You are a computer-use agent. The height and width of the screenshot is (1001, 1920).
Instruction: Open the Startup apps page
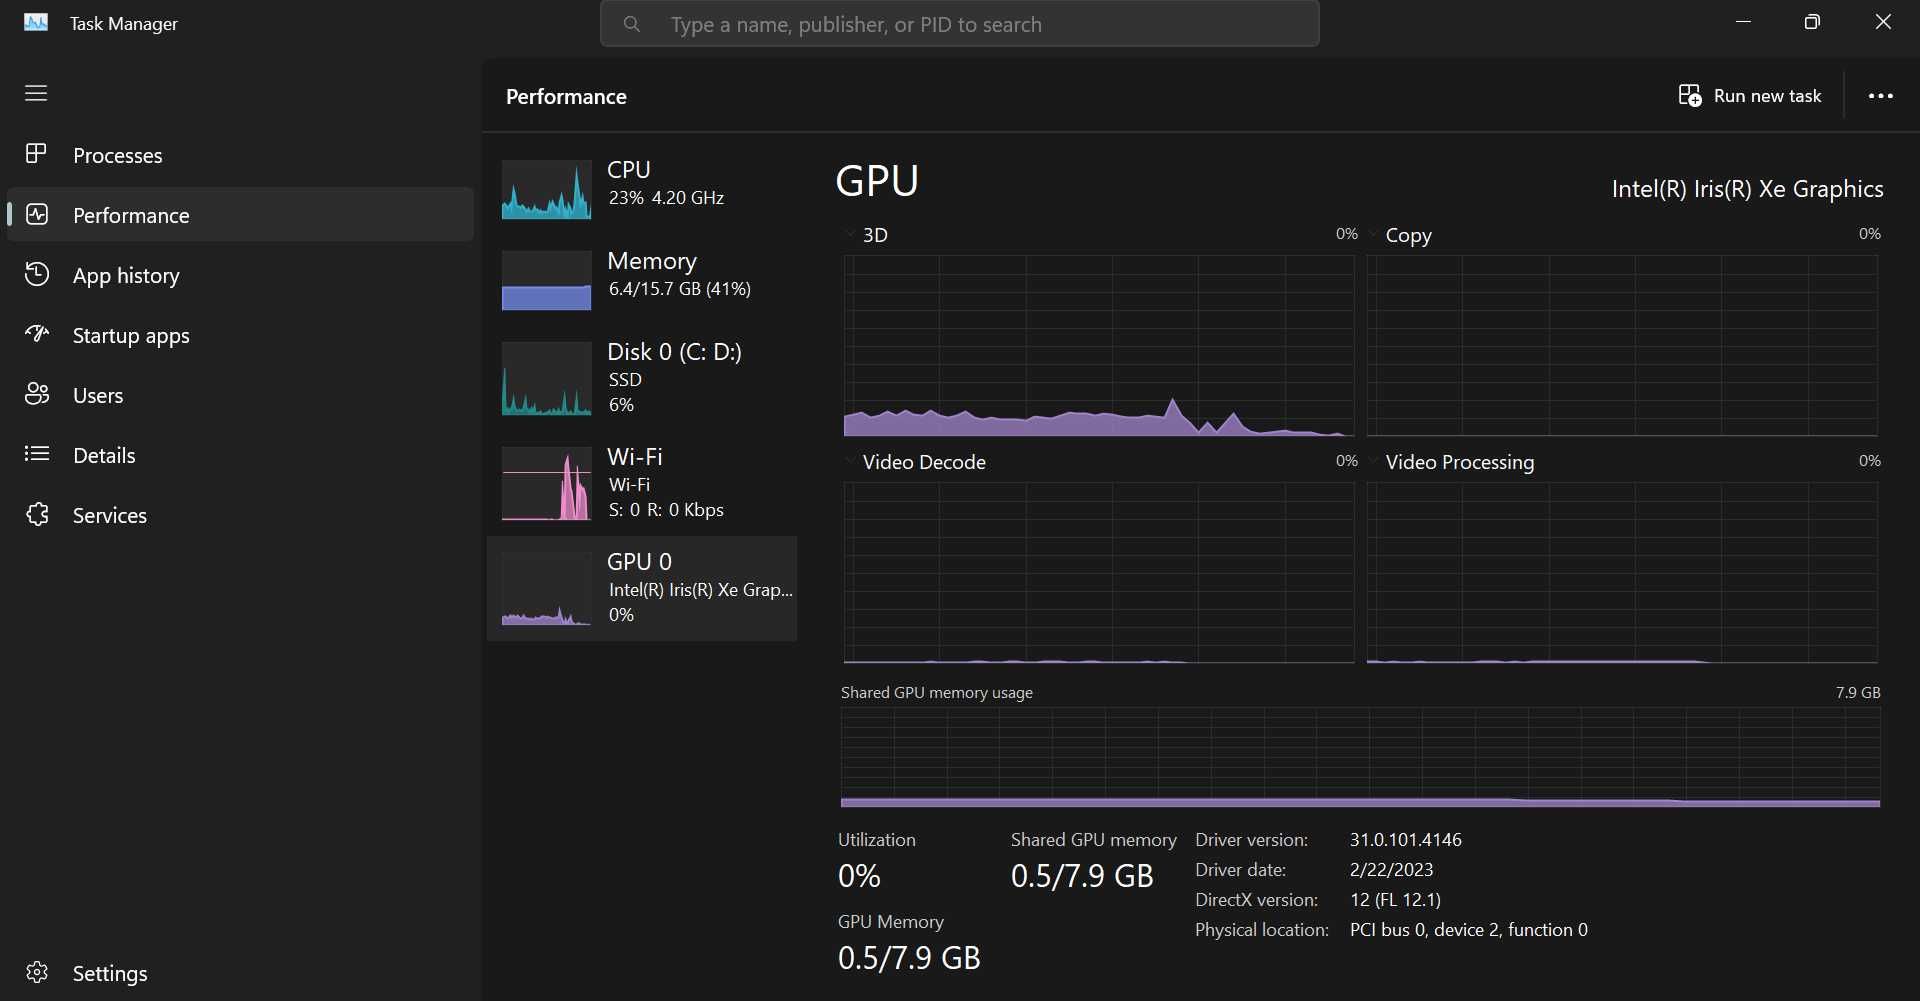click(x=240, y=335)
